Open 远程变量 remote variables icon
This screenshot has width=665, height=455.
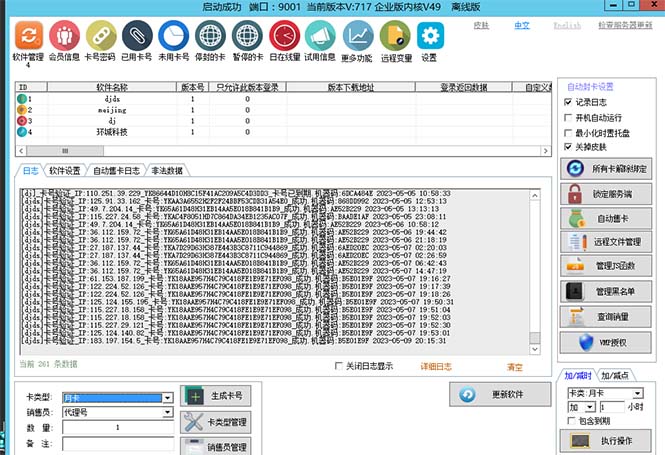coord(394,36)
